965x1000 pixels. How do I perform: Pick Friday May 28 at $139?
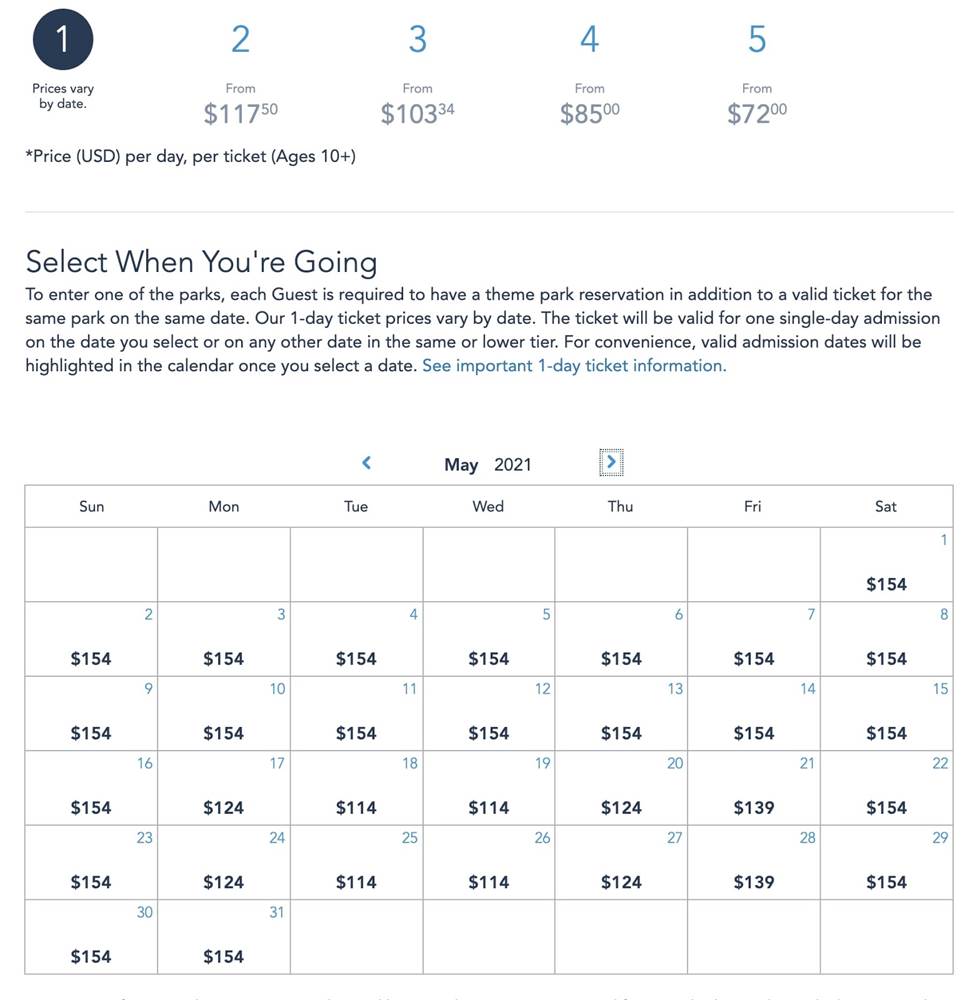[753, 862]
